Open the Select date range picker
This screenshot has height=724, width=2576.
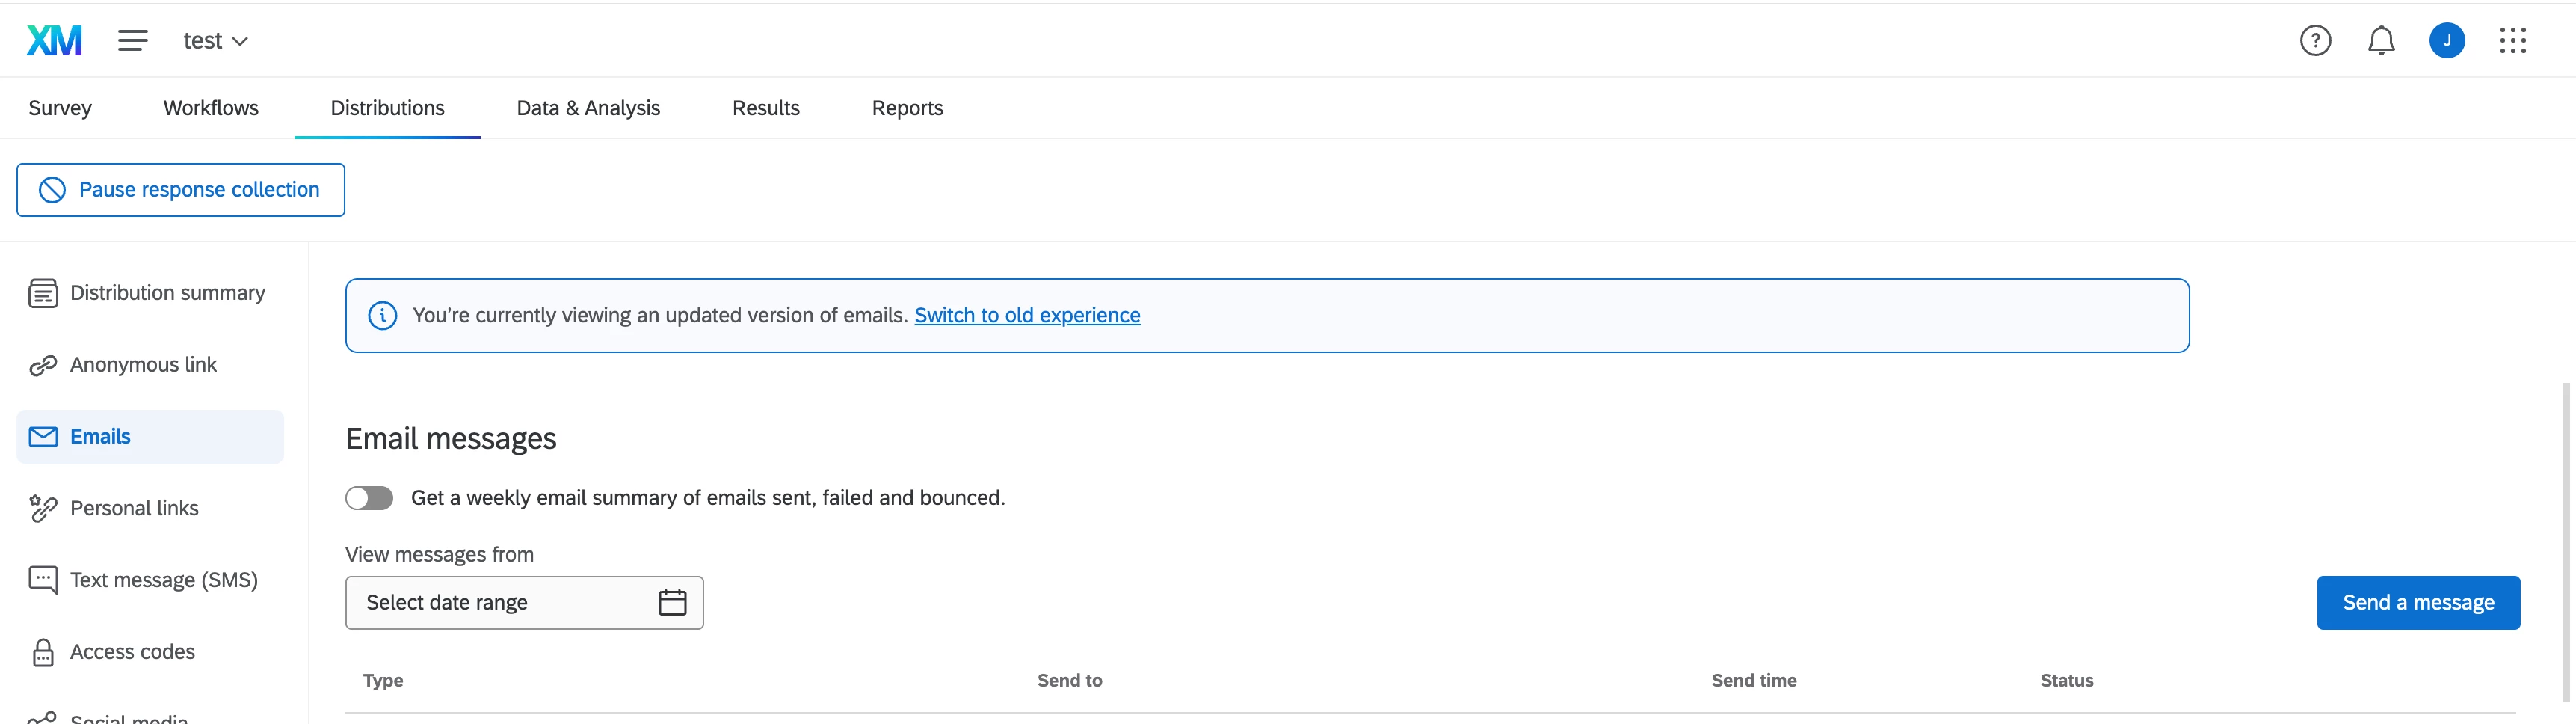click(x=524, y=602)
